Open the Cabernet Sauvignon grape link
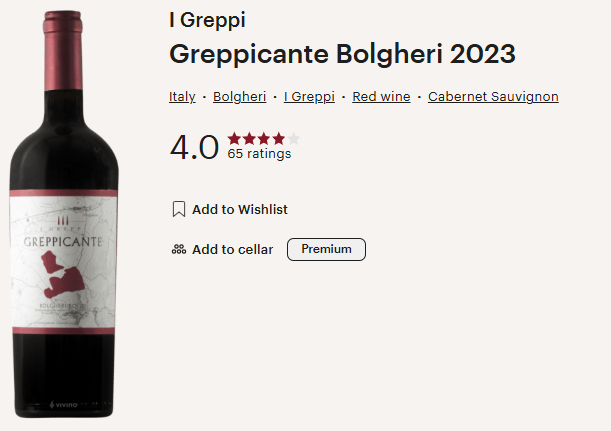This screenshot has height=431, width=611. (493, 97)
